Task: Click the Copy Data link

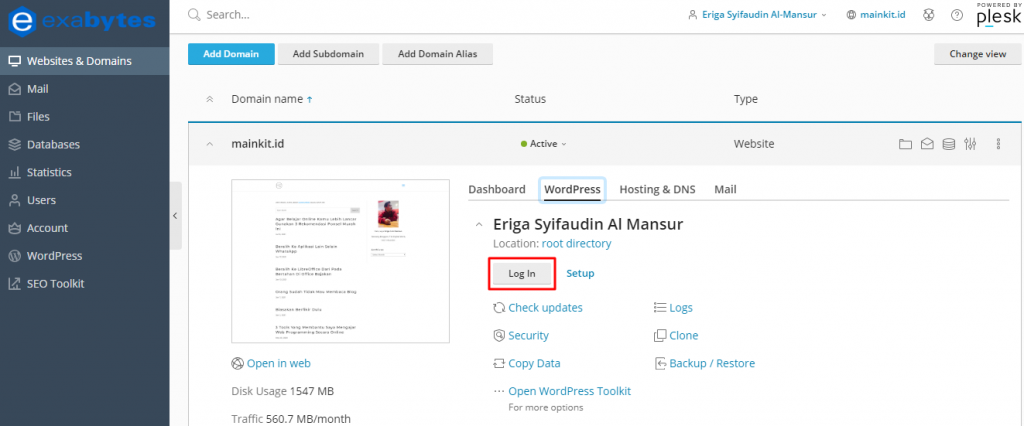Action: coord(534,363)
